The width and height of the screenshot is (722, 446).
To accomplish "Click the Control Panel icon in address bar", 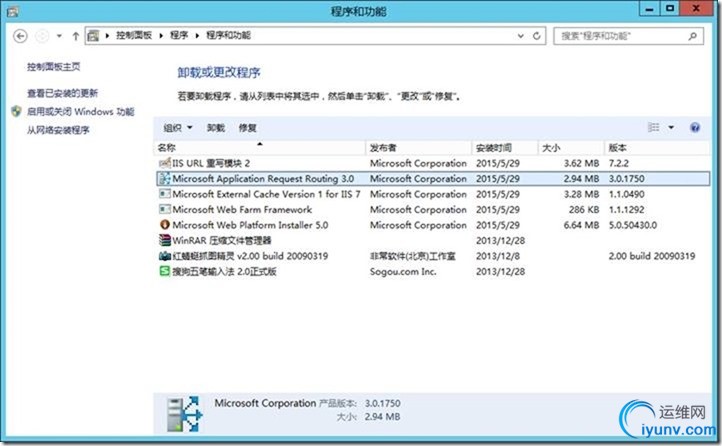I will [x=93, y=35].
